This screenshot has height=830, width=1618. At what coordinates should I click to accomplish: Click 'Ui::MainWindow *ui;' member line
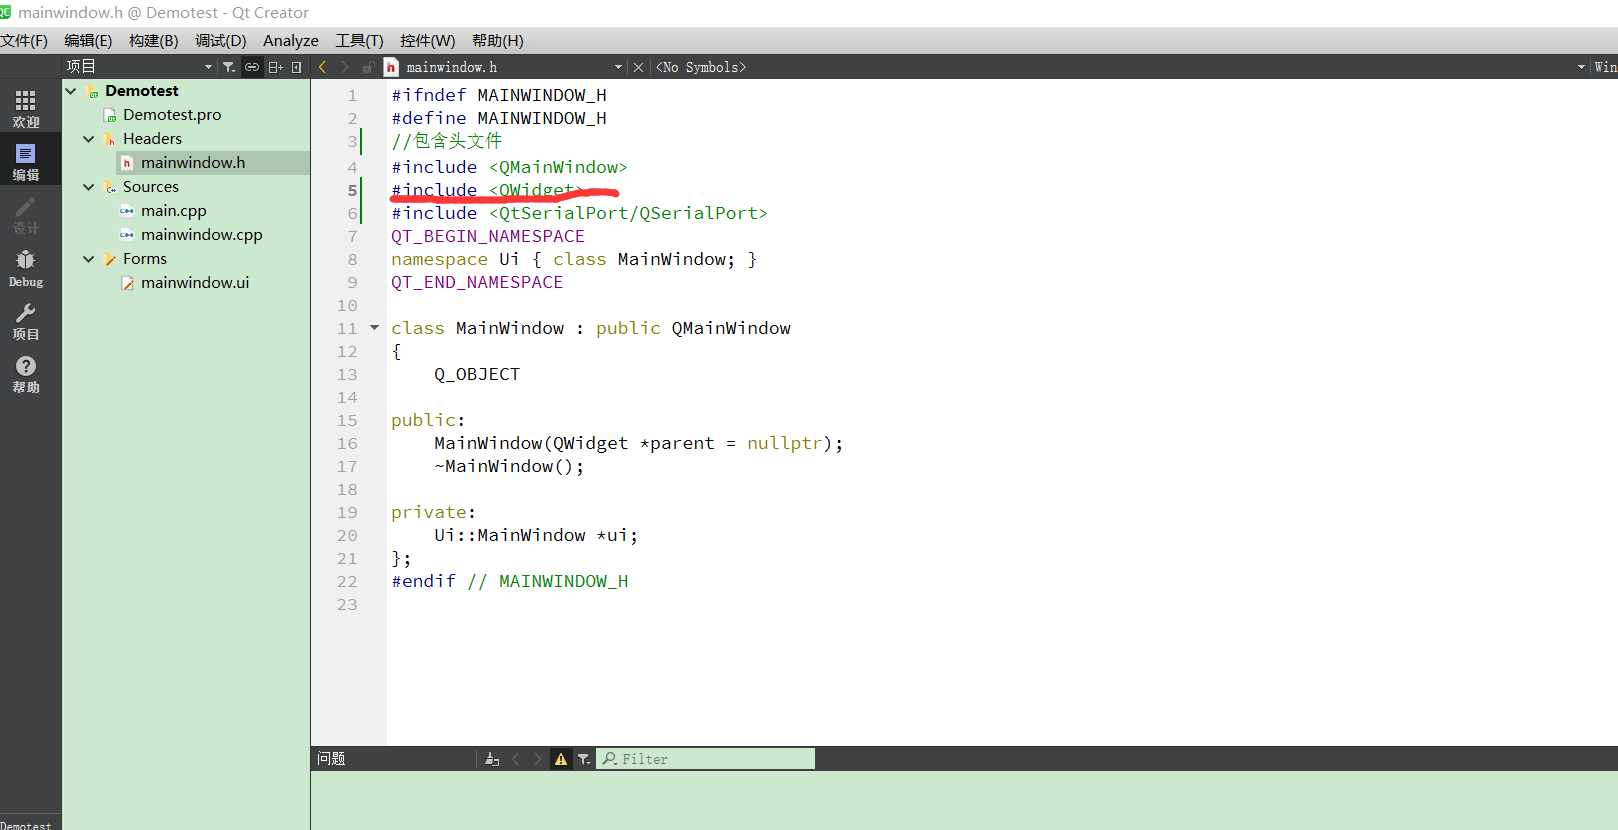pos(536,535)
